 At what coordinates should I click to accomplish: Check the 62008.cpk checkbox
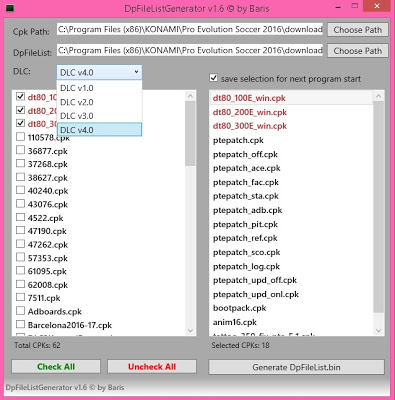tap(20, 284)
